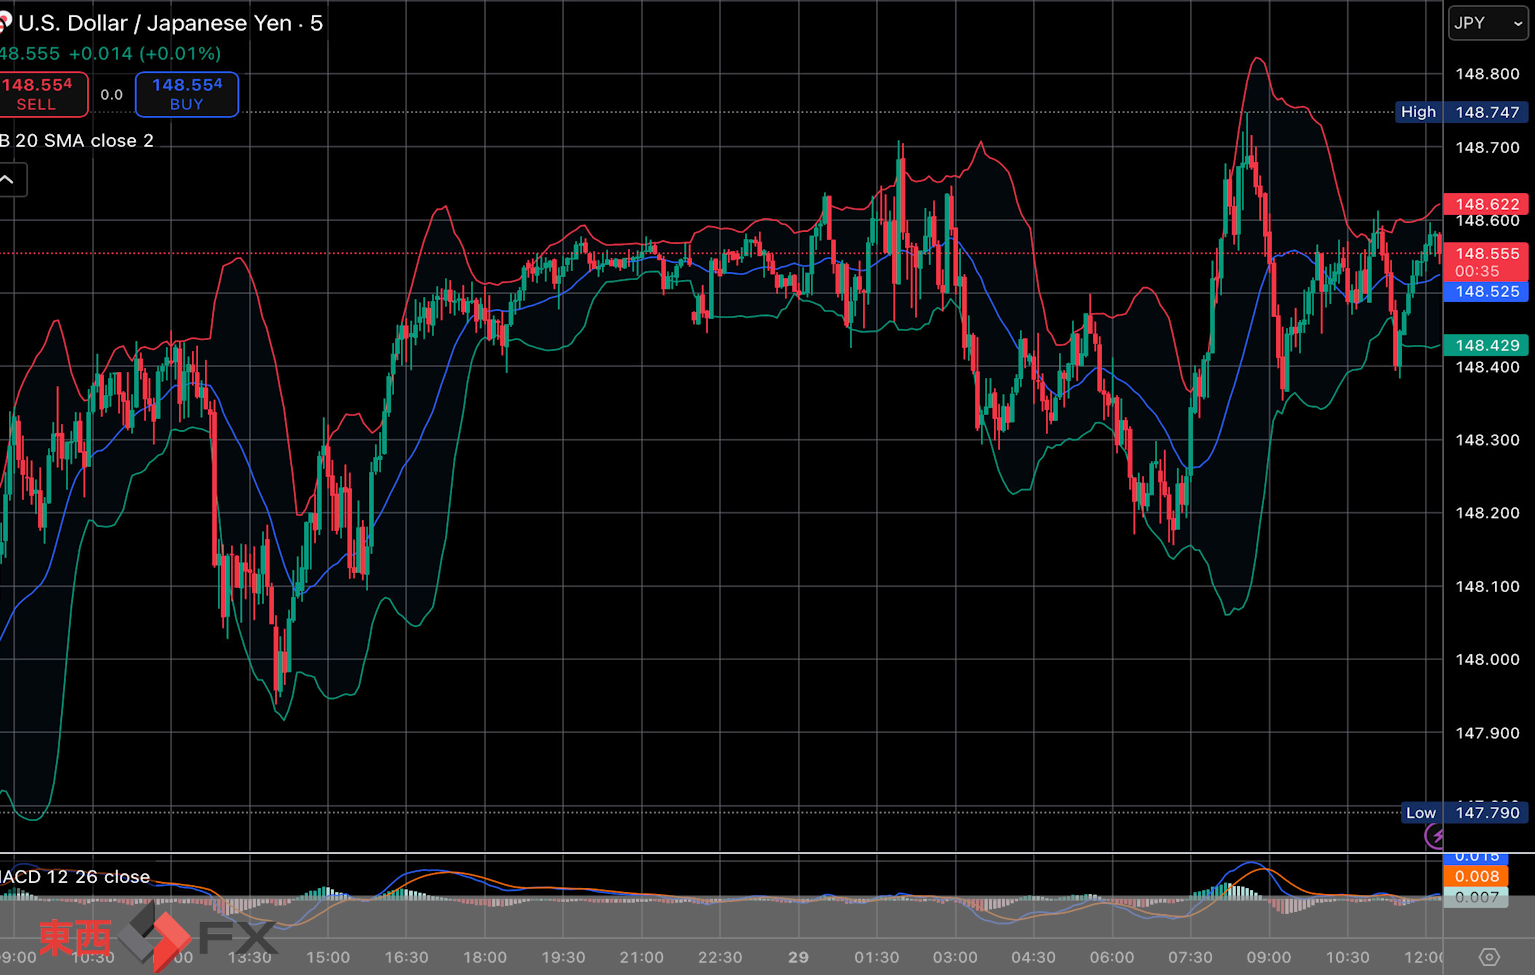Select the MACD 12 26 close indicator label
The image size is (1535, 975).
pyautogui.click(x=76, y=877)
